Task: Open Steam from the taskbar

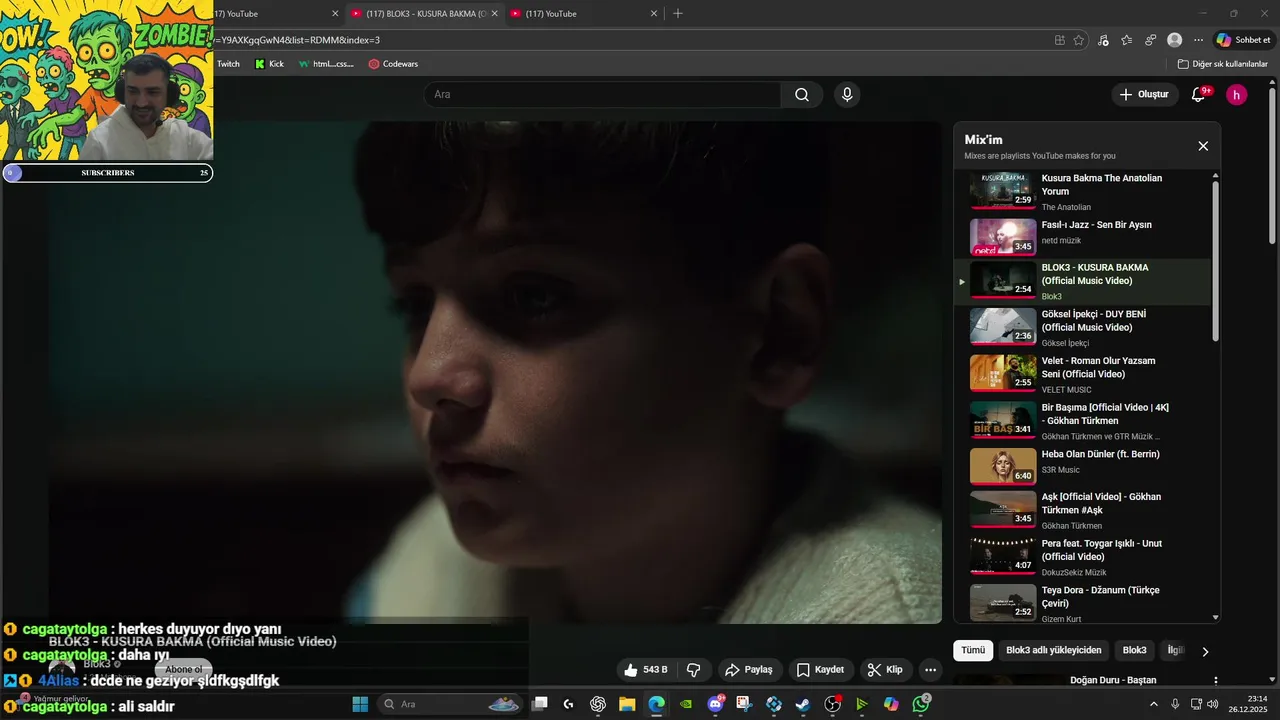Action: tap(803, 704)
